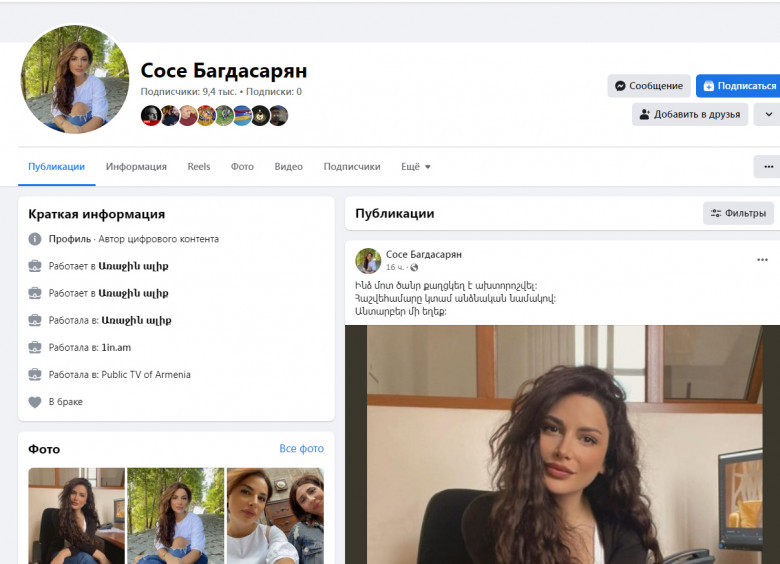
Task: Open the post's three-dot options menu
Action: [762, 260]
